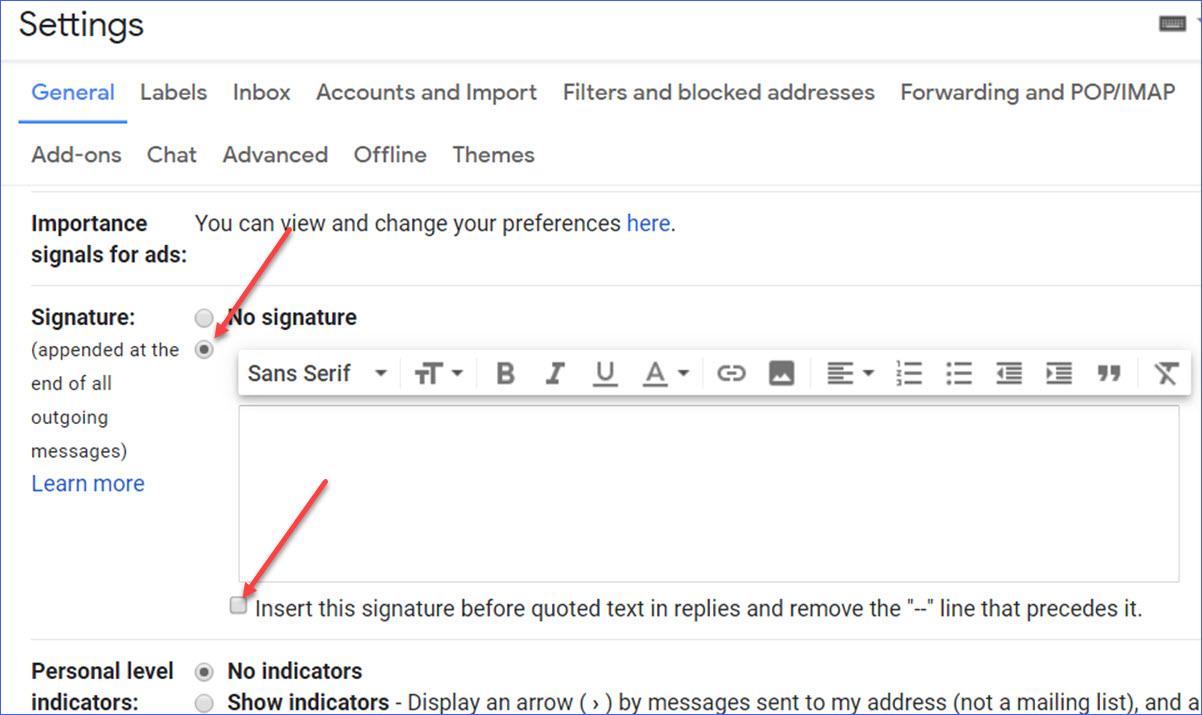Choose Show indicators for personal level indicators
The width and height of the screenshot is (1202, 715).
click(x=204, y=703)
